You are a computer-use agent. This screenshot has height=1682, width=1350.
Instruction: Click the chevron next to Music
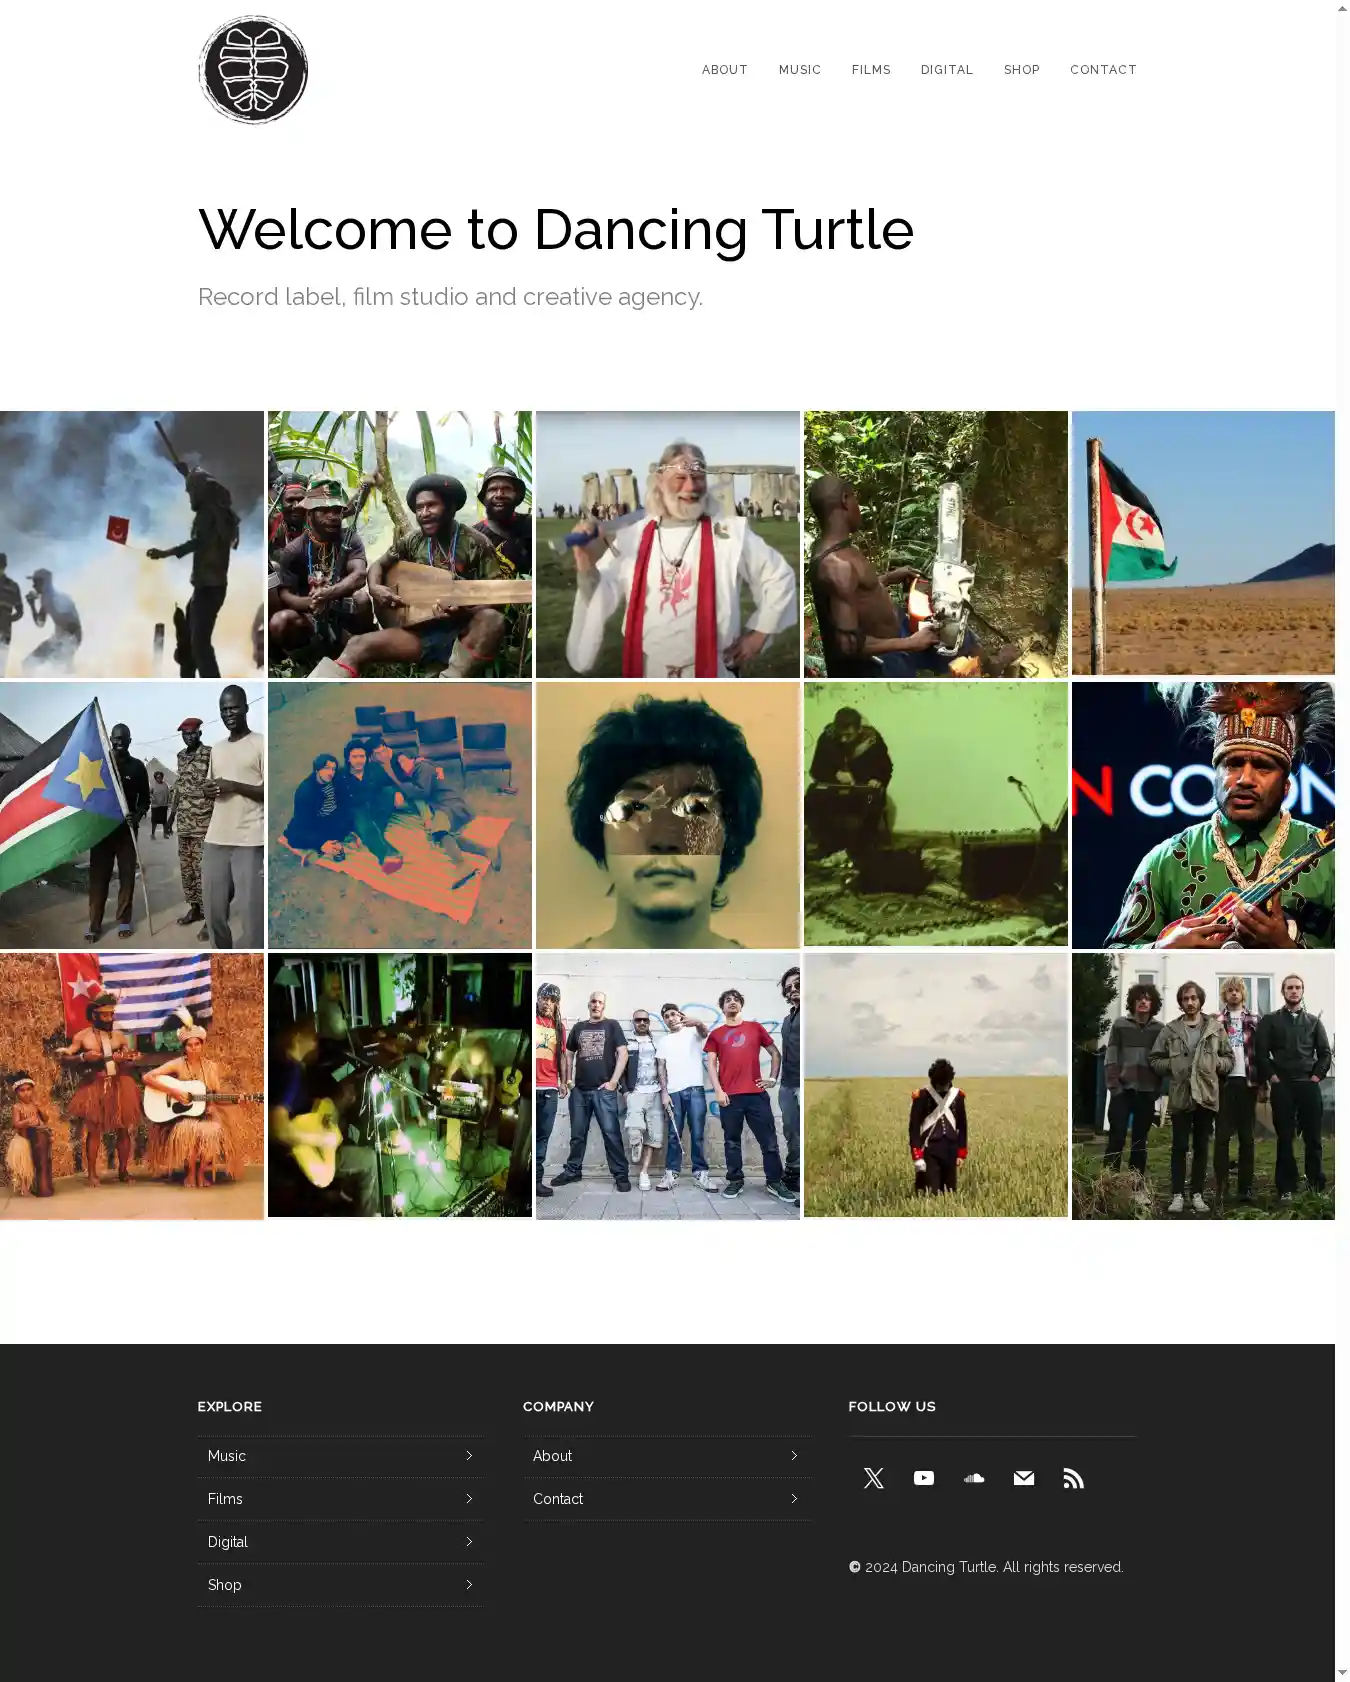(469, 1456)
